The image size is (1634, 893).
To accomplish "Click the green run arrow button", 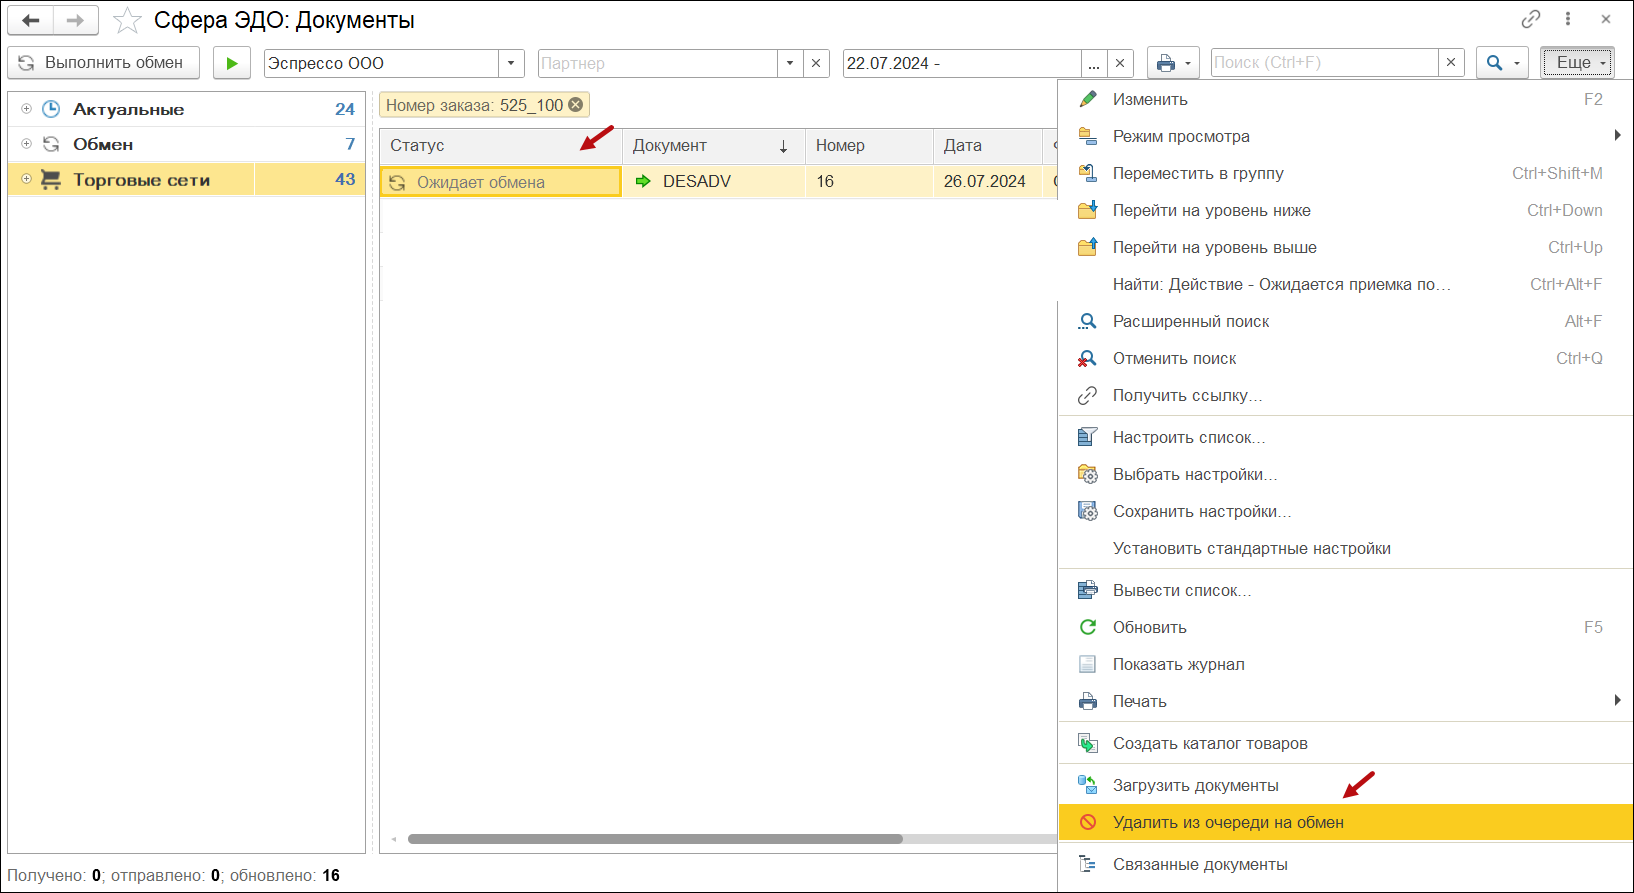I will point(232,63).
